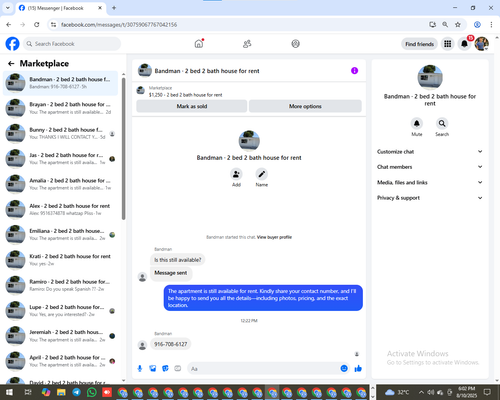Open Chrome three-dot menu
Image resolution: width=500 pixels, height=400 pixels.
click(x=491, y=24)
